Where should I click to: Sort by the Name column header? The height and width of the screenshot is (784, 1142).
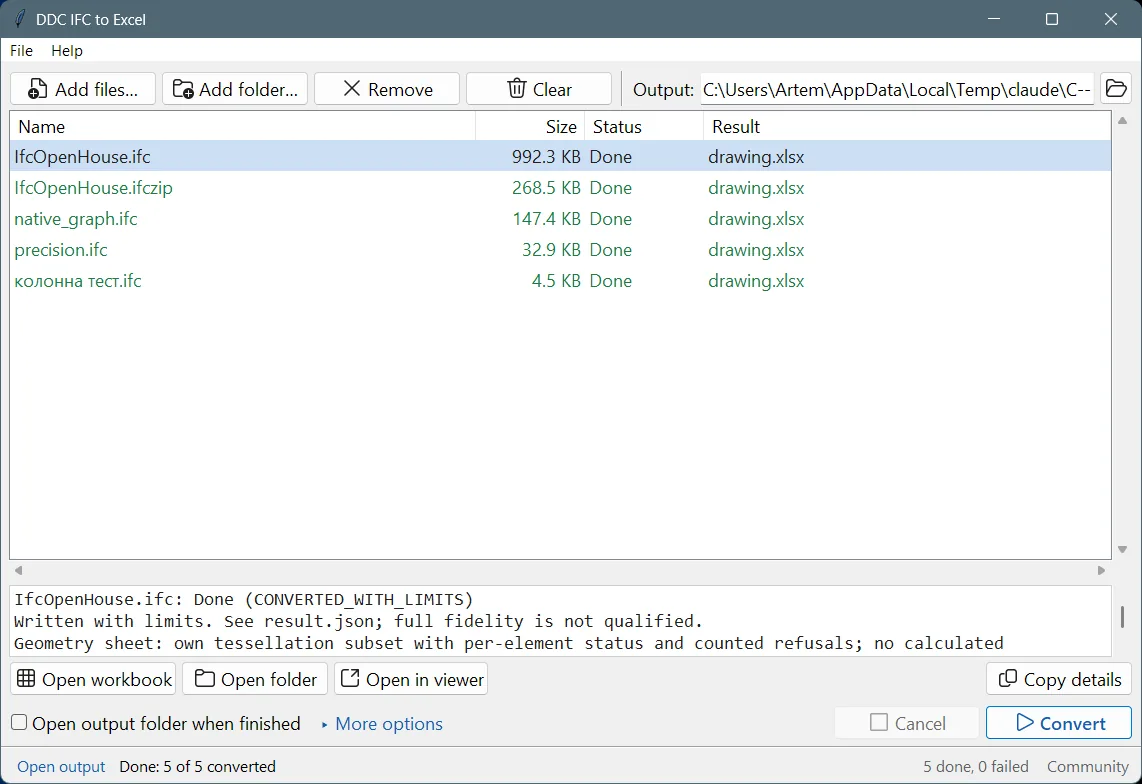(243, 127)
